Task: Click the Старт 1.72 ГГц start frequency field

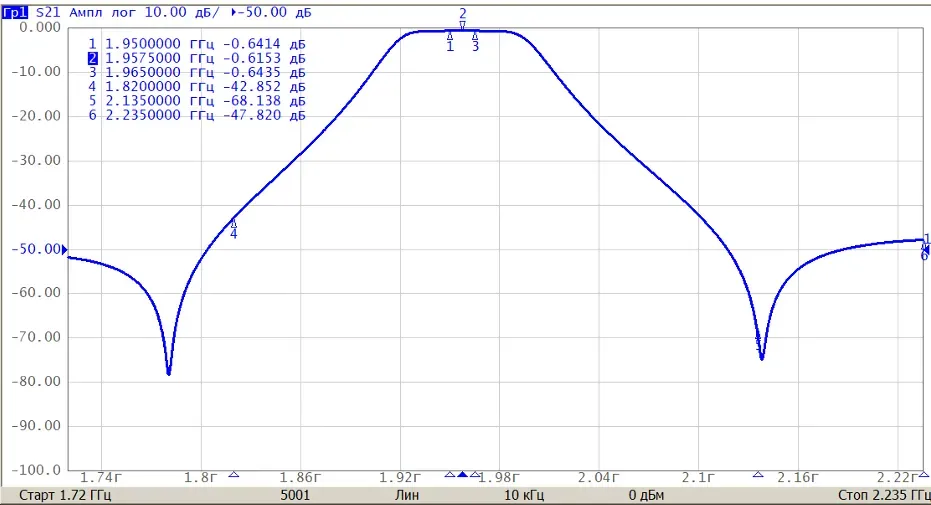Action: 65,495
